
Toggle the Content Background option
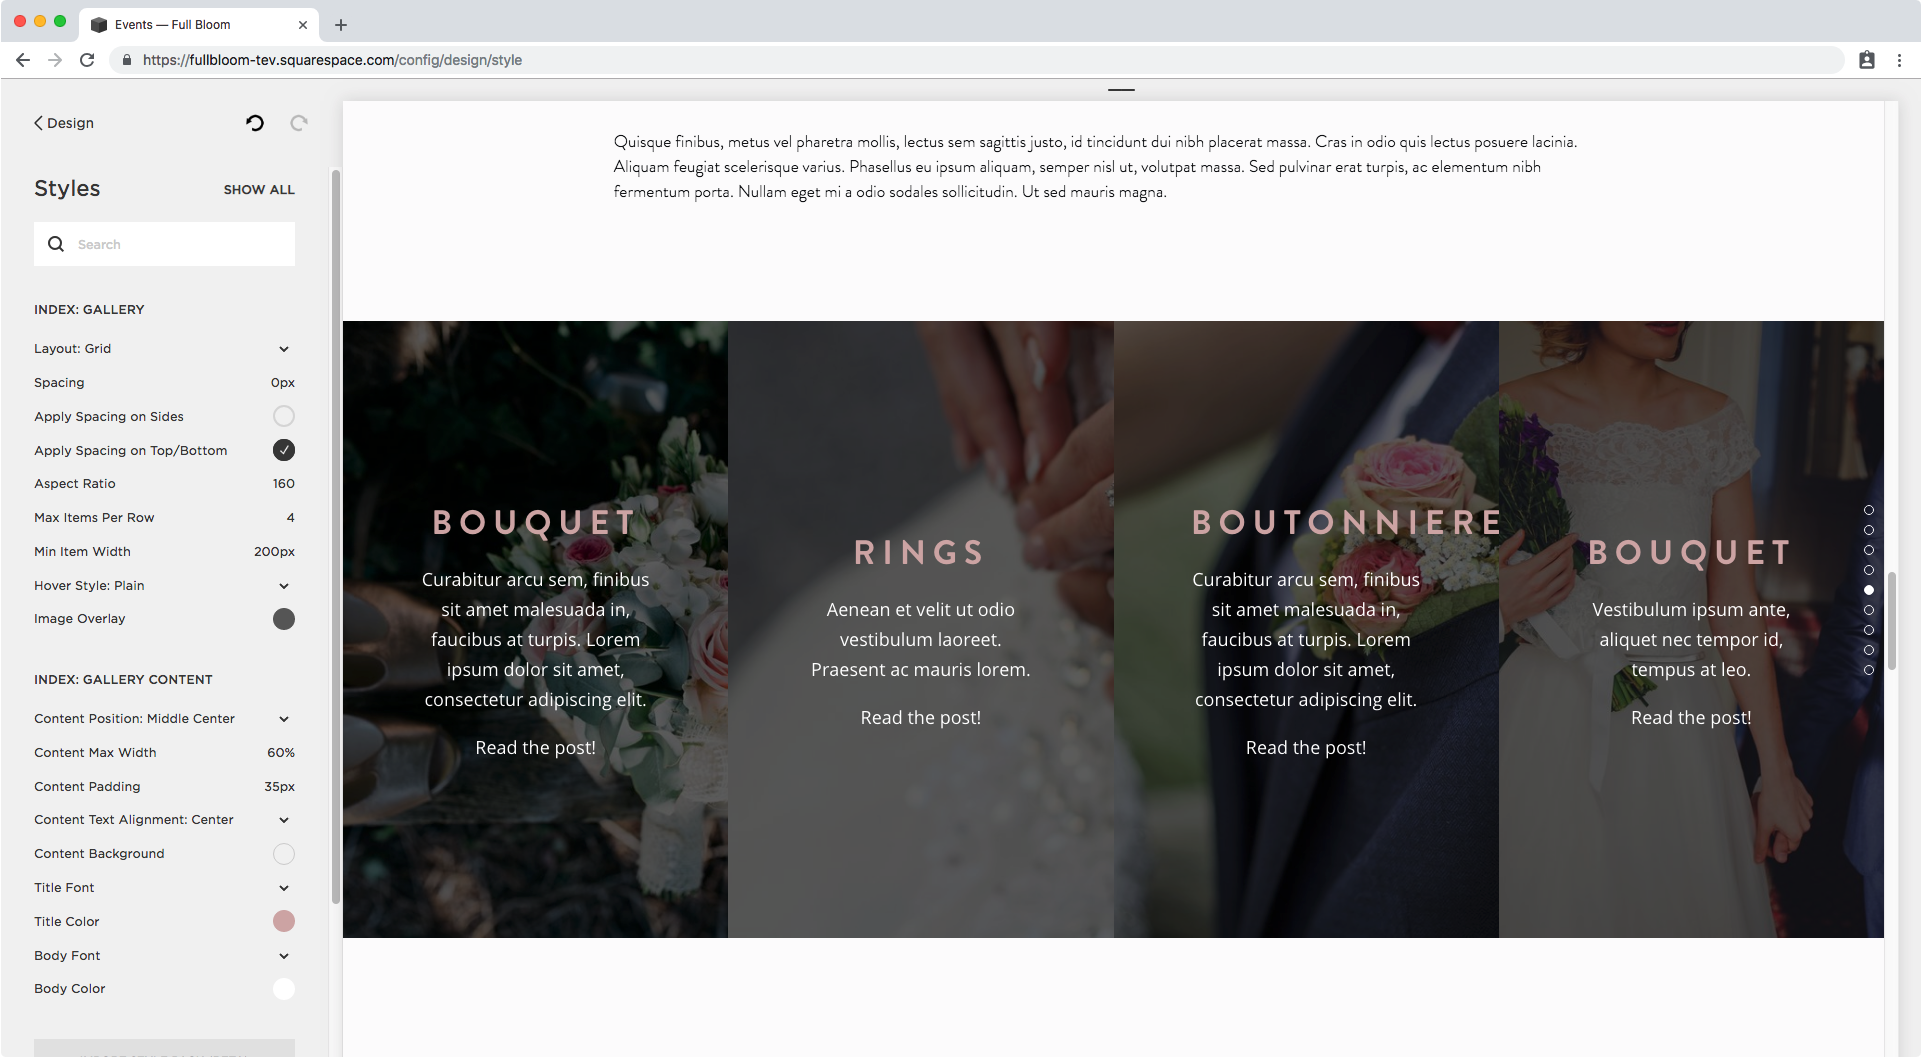point(284,854)
